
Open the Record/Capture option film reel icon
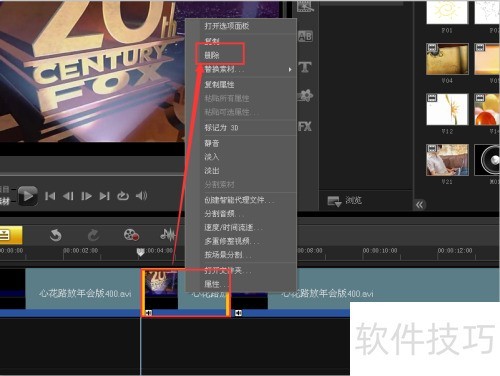[x=131, y=235]
